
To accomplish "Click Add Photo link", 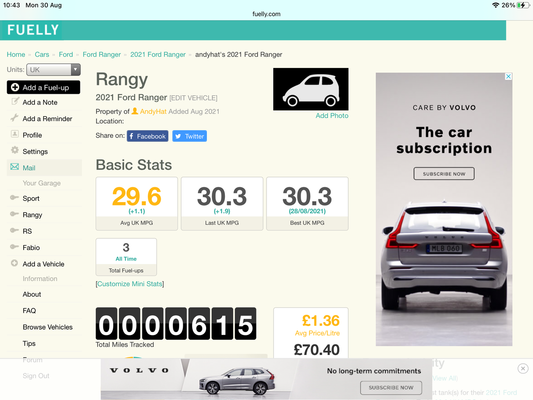I will (332, 116).
